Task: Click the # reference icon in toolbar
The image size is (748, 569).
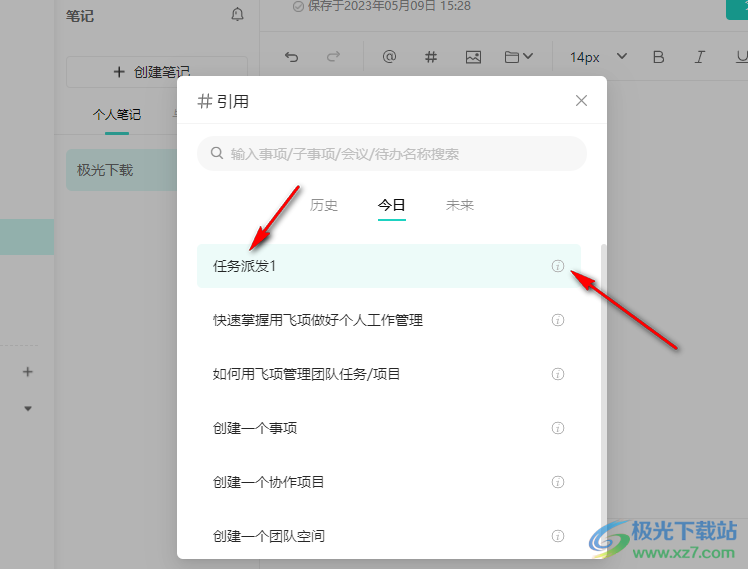Action: pyautogui.click(x=431, y=57)
